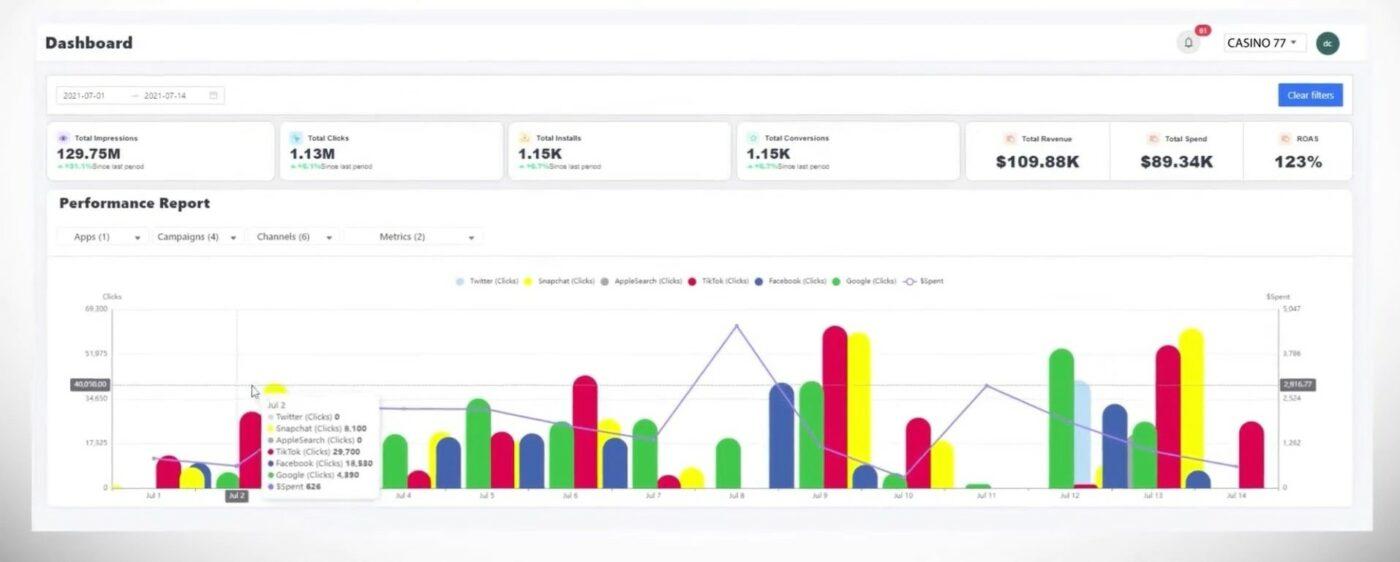Click the dc user avatar
Viewport: 1400px width, 562px height.
[1327, 43]
